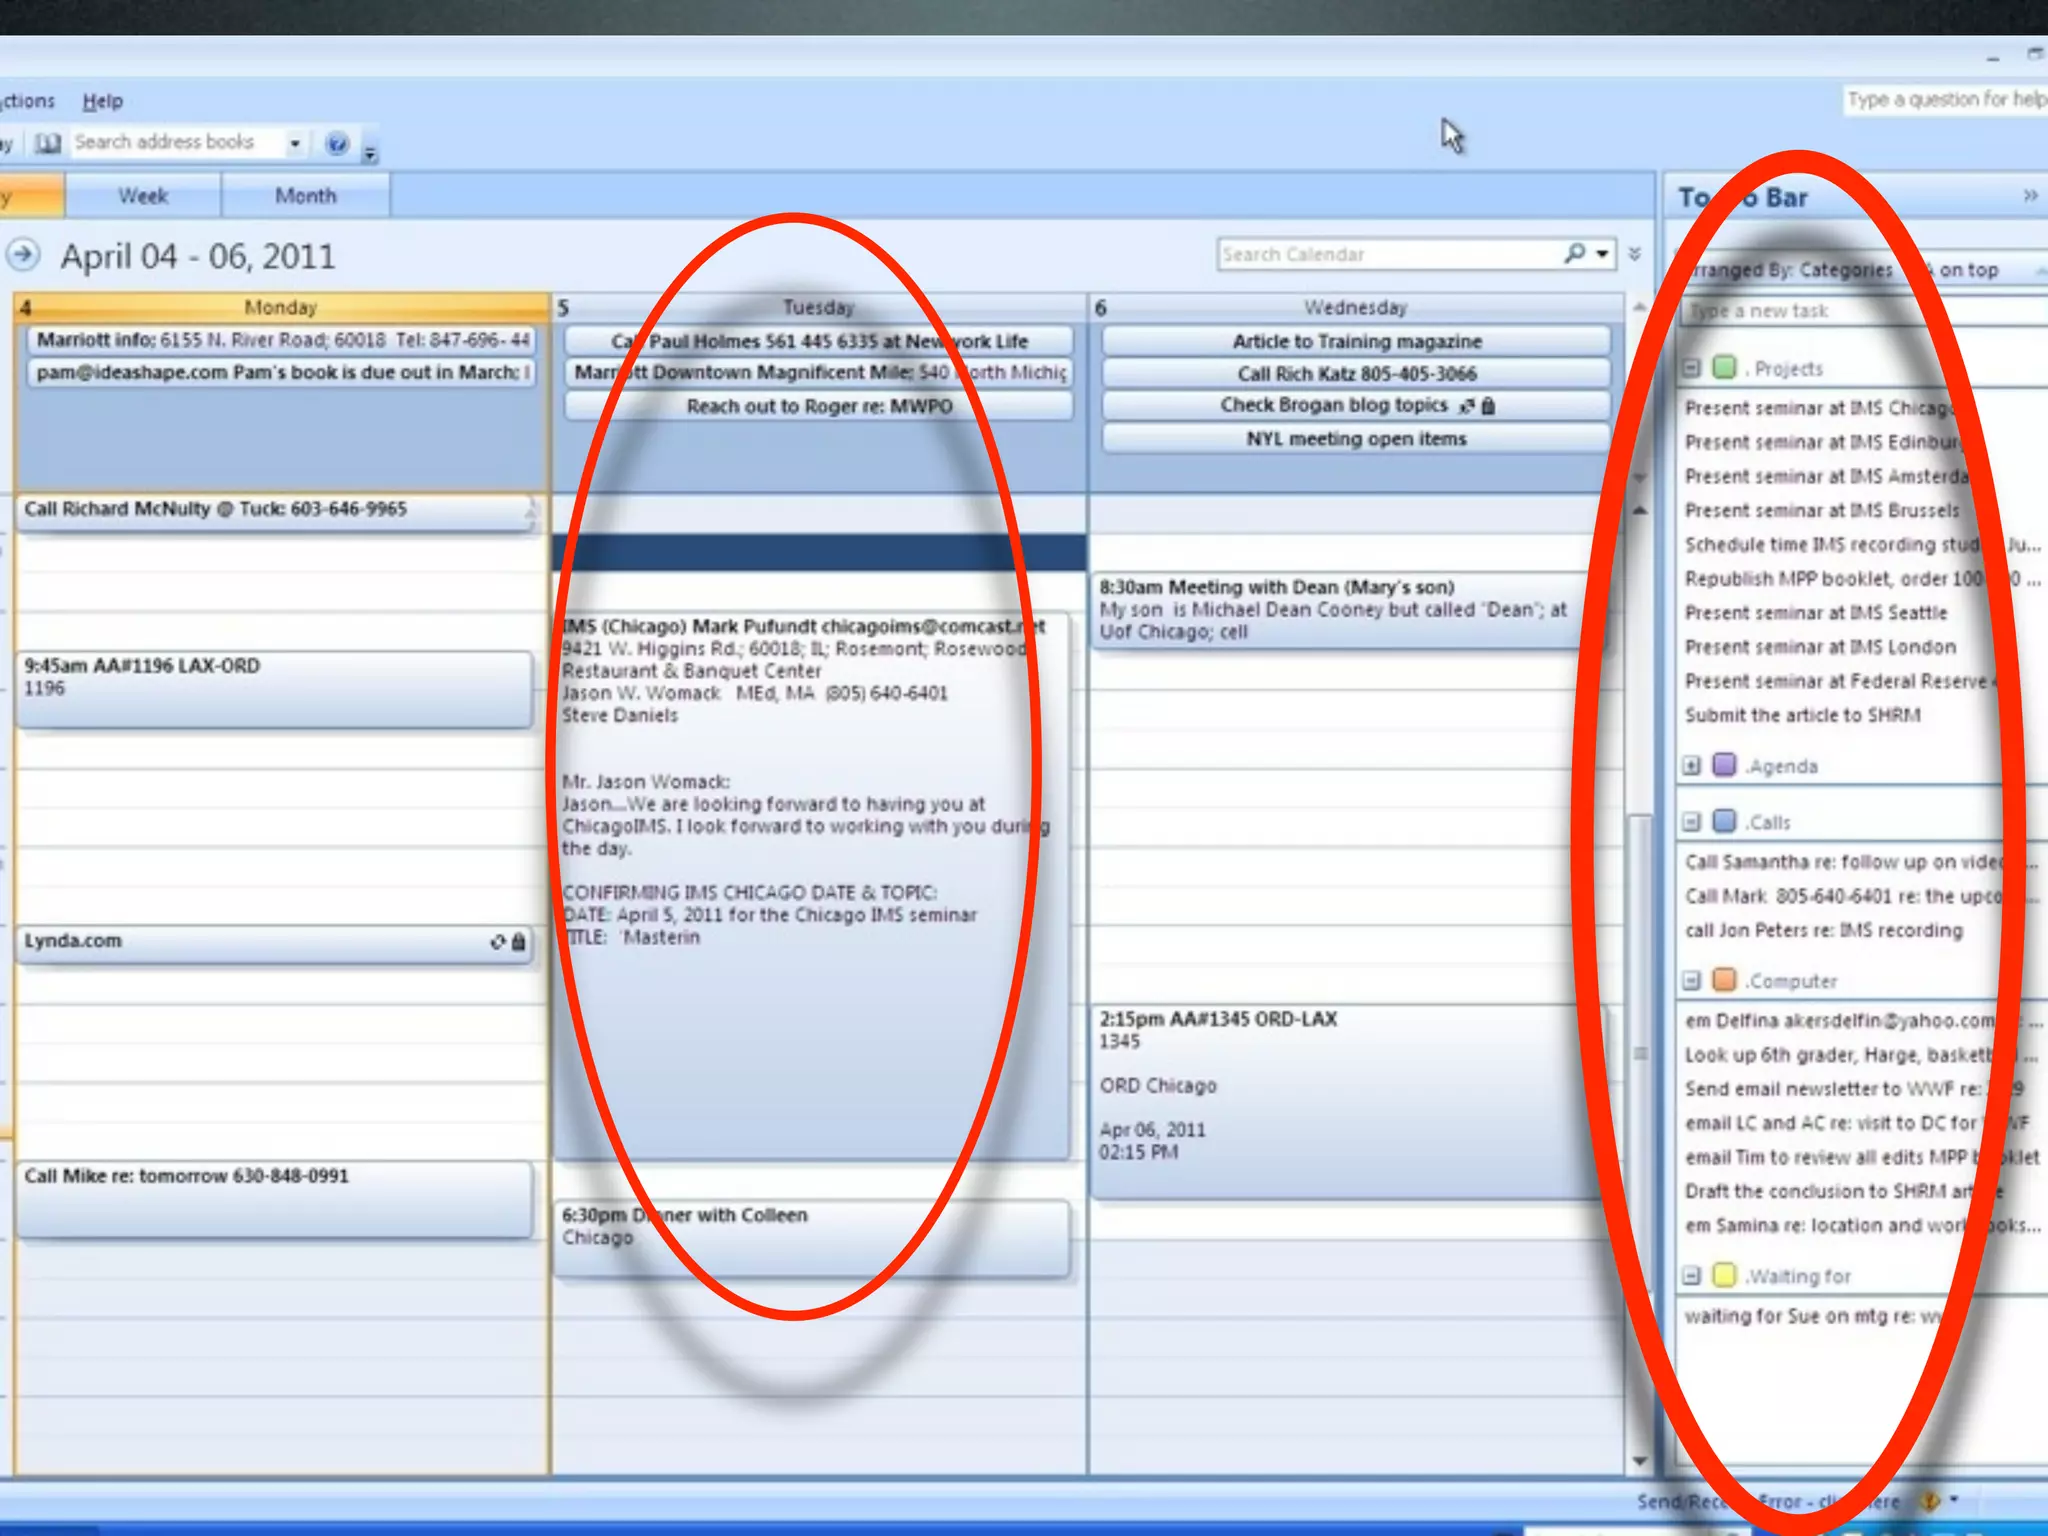Open Search address books dropdown arrow

[x=294, y=143]
